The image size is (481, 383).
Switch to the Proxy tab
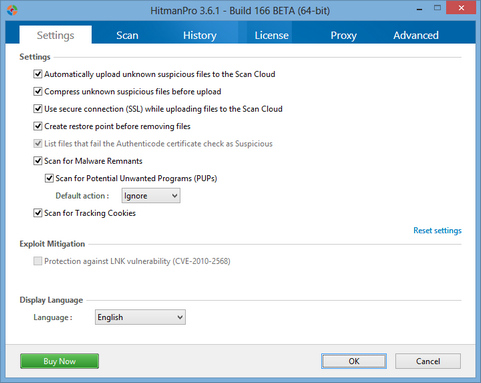(x=343, y=35)
